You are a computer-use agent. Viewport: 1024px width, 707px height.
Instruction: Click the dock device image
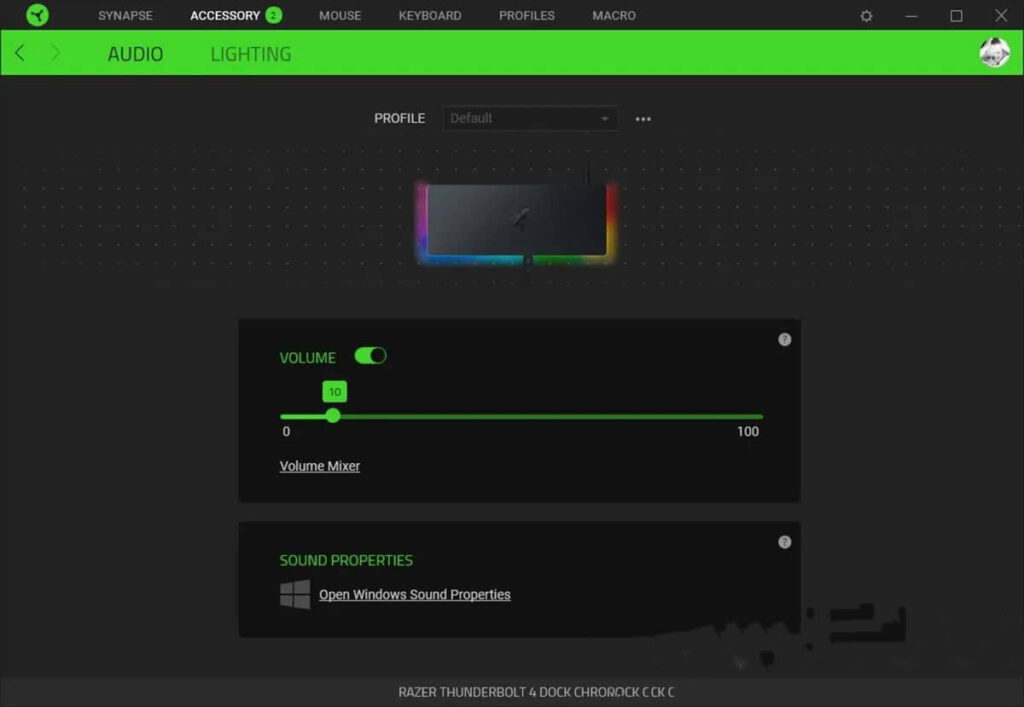click(517, 222)
